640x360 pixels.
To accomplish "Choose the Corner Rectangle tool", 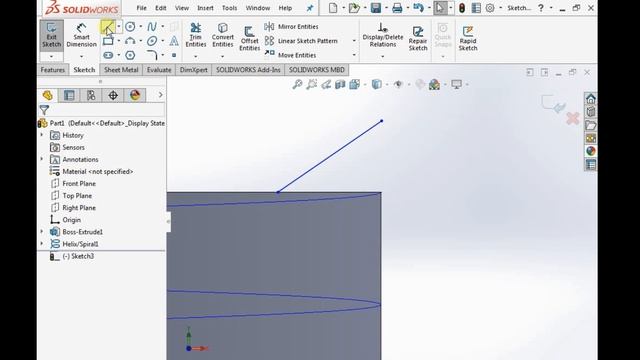I will [108, 41].
